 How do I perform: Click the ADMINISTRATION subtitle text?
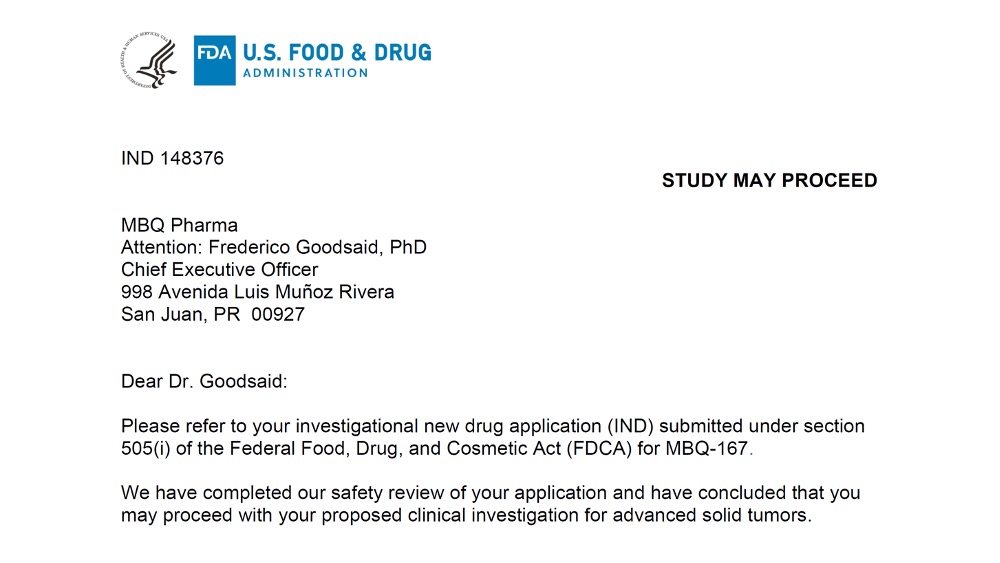pos(305,73)
